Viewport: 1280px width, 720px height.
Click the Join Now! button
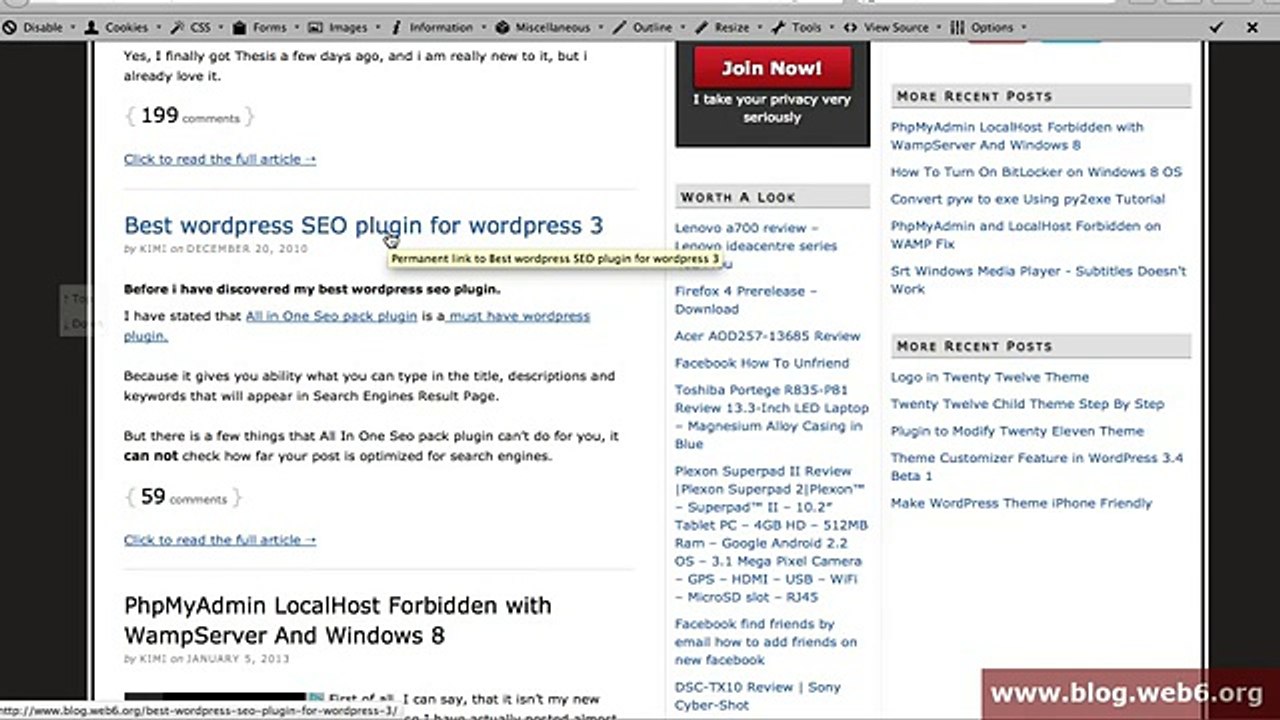pos(772,68)
